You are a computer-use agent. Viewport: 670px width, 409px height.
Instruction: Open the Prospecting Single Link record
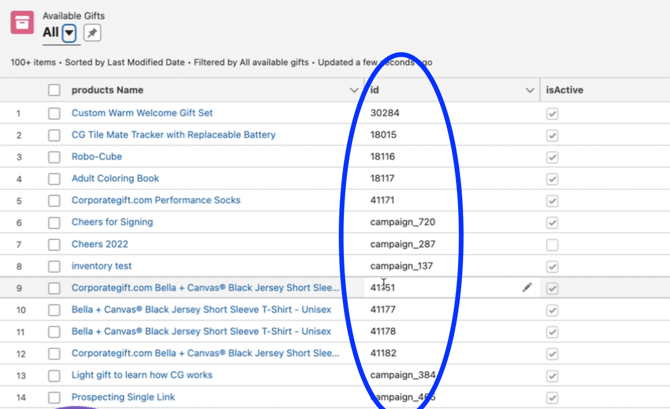pyautogui.click(x=123, y=397)
